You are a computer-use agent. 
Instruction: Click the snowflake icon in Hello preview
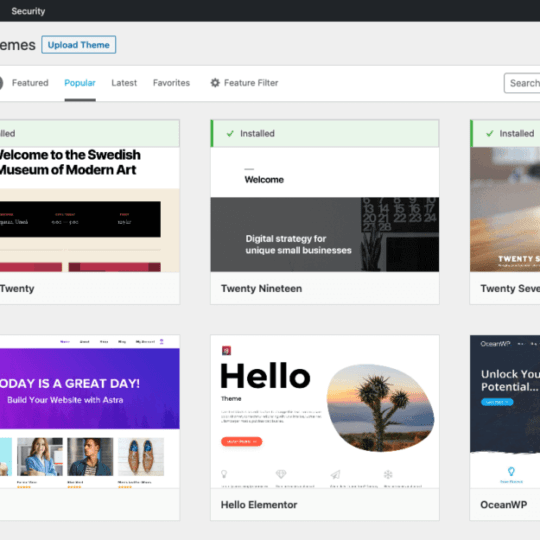[388, 475]
